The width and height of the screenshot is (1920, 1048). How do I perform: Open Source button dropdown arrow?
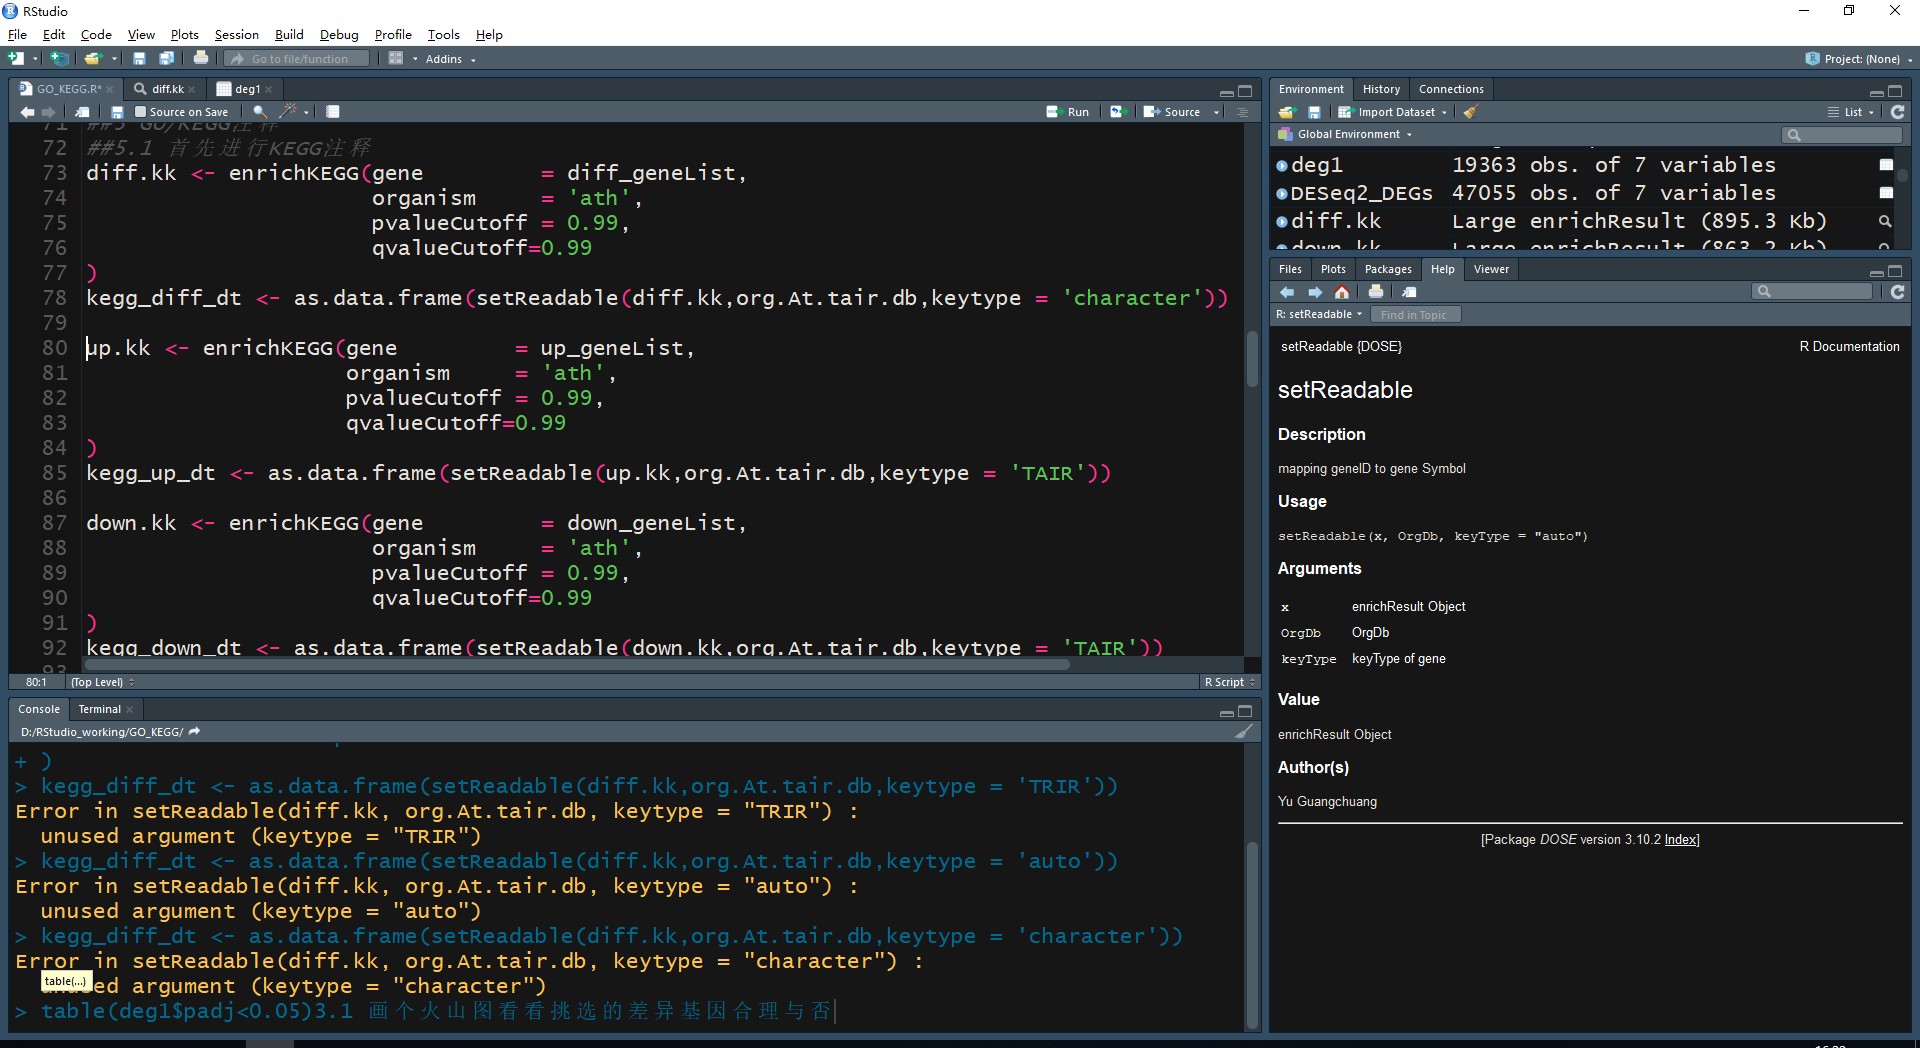point(1217,112)
